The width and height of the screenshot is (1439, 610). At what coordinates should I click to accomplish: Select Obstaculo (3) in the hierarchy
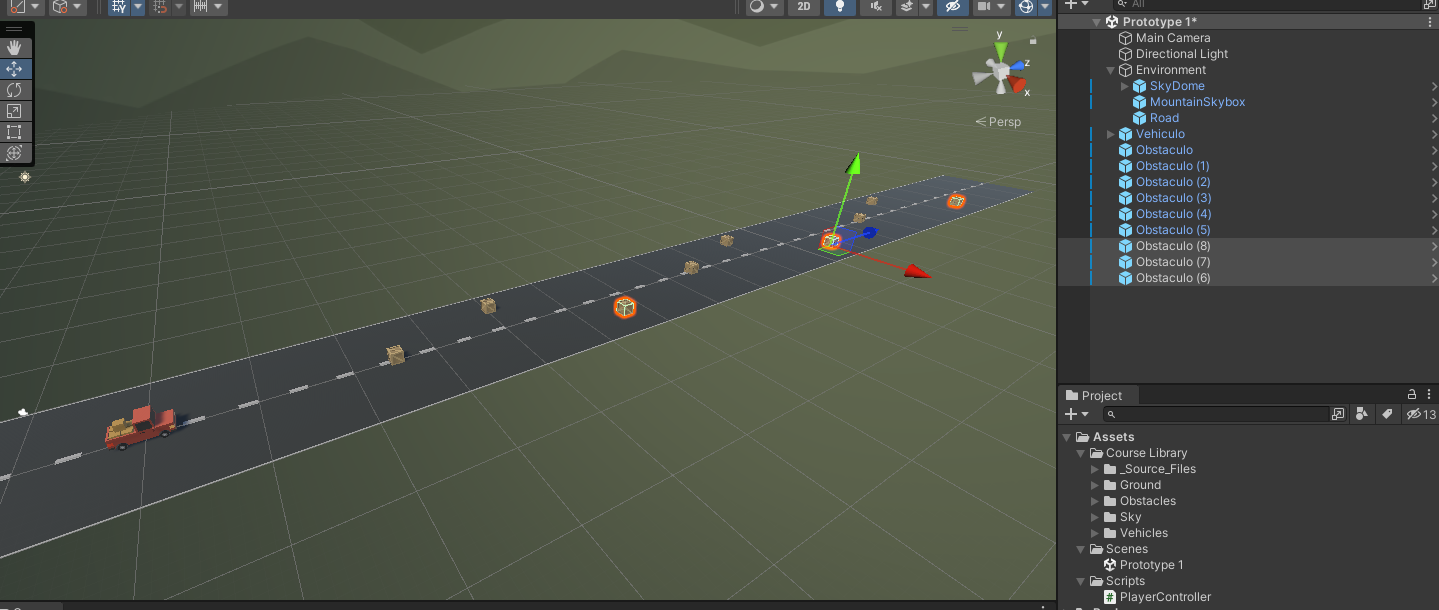coord(1173,198)
